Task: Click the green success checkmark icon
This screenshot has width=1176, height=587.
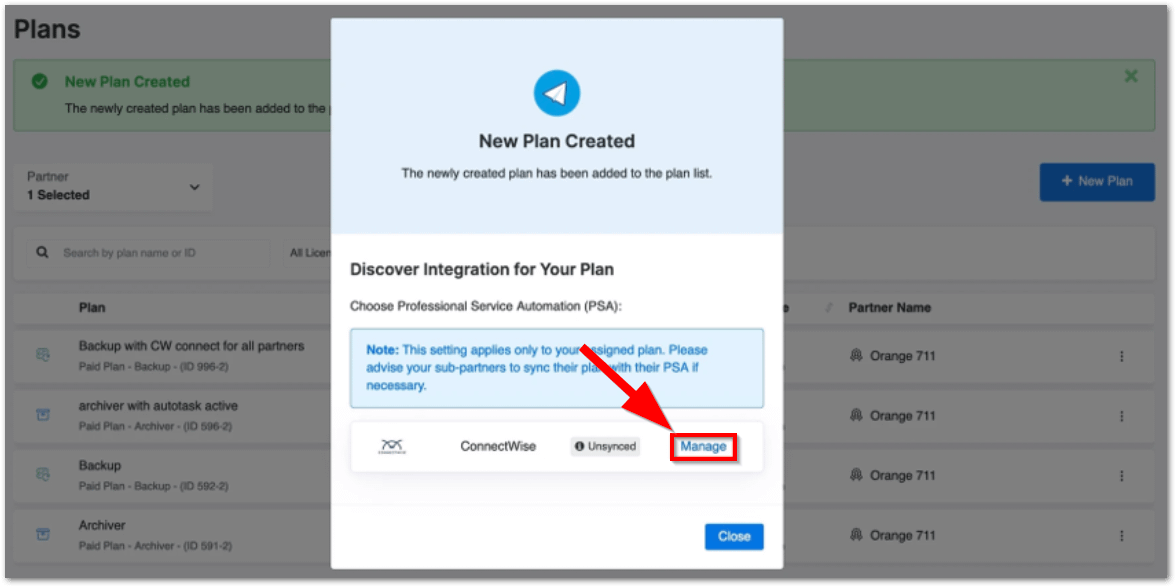Action: [x=40, y=82]
